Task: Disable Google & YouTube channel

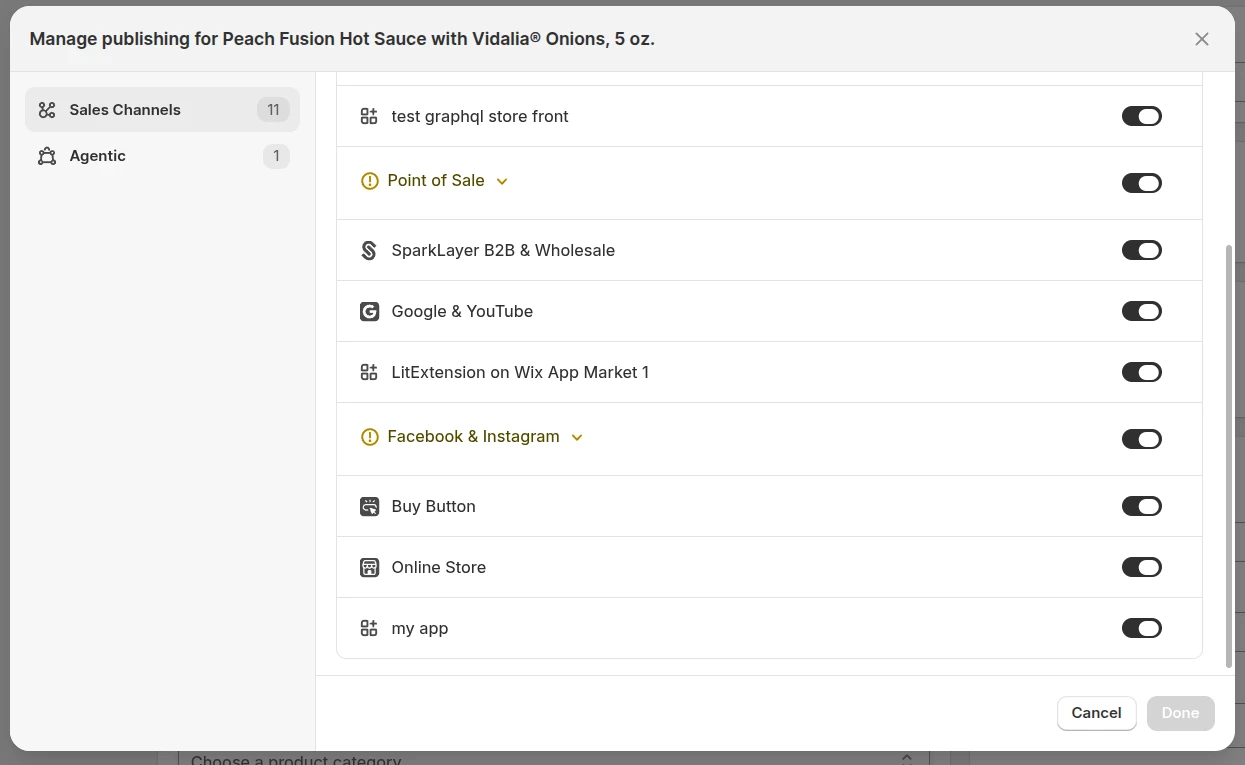Action: [1141, 311]
